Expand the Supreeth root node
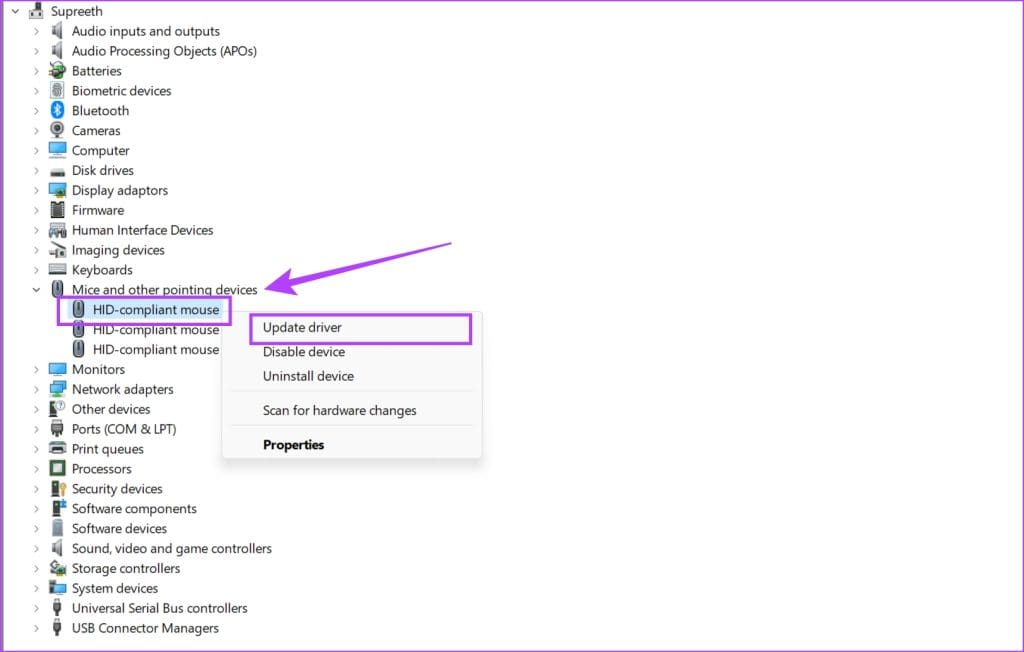This screenshot has width=1024, height=652. [14, 11]
